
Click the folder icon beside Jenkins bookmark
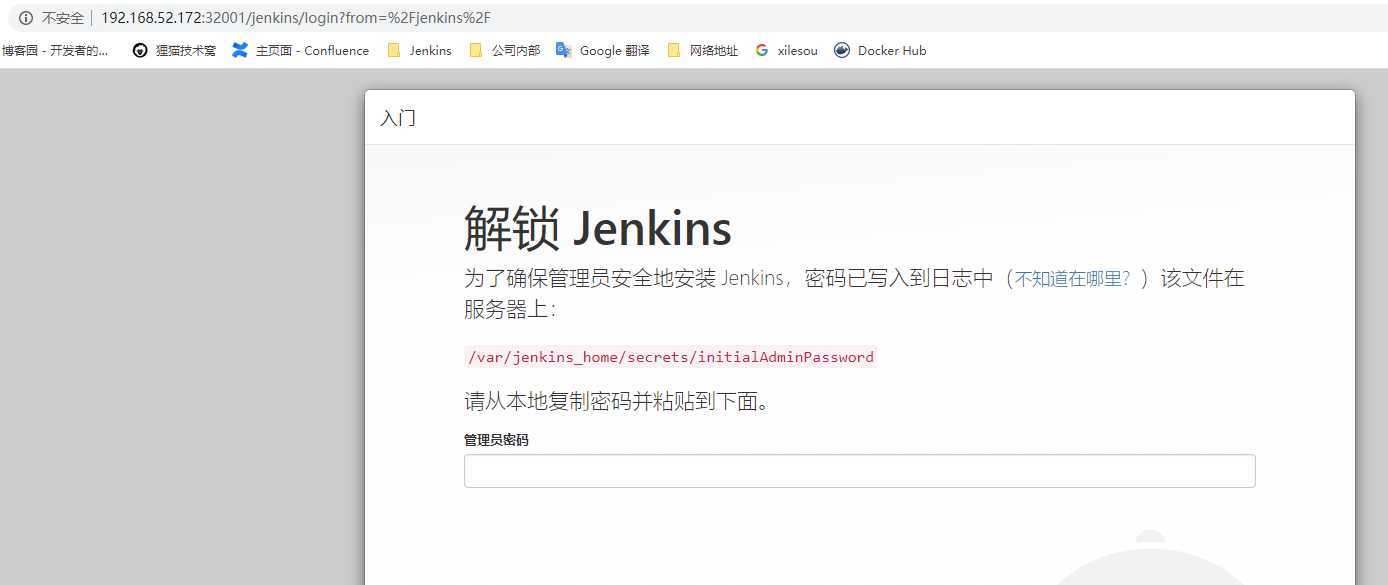[394, 50]
